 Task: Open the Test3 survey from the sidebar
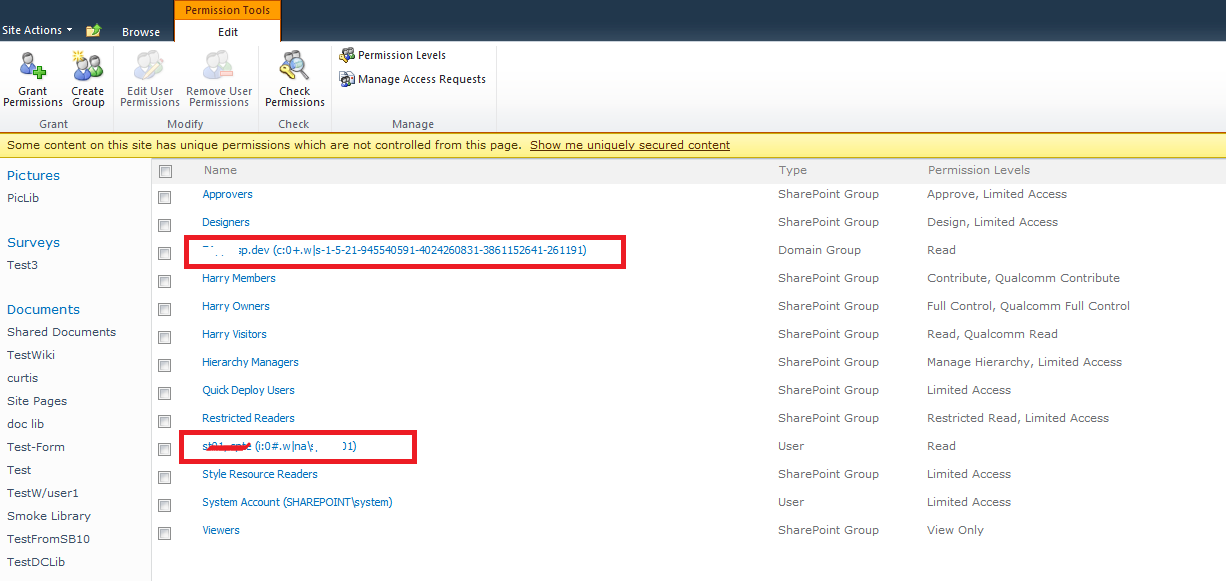coord(22,265)
